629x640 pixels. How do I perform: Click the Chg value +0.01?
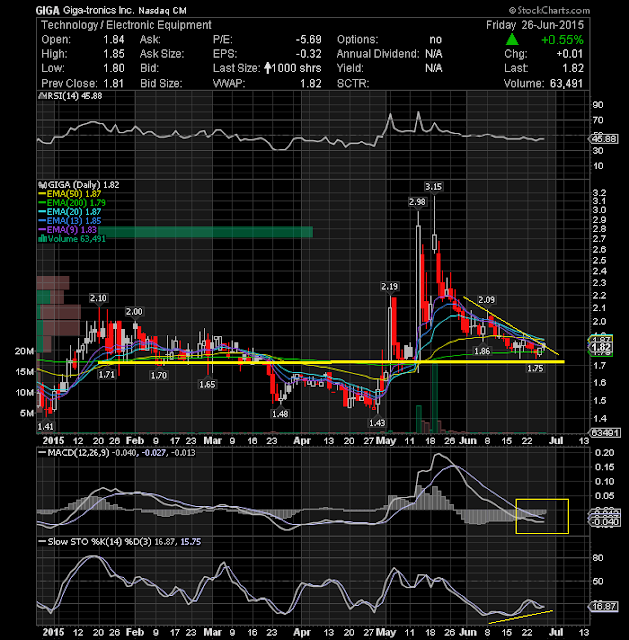coord(570,54)
